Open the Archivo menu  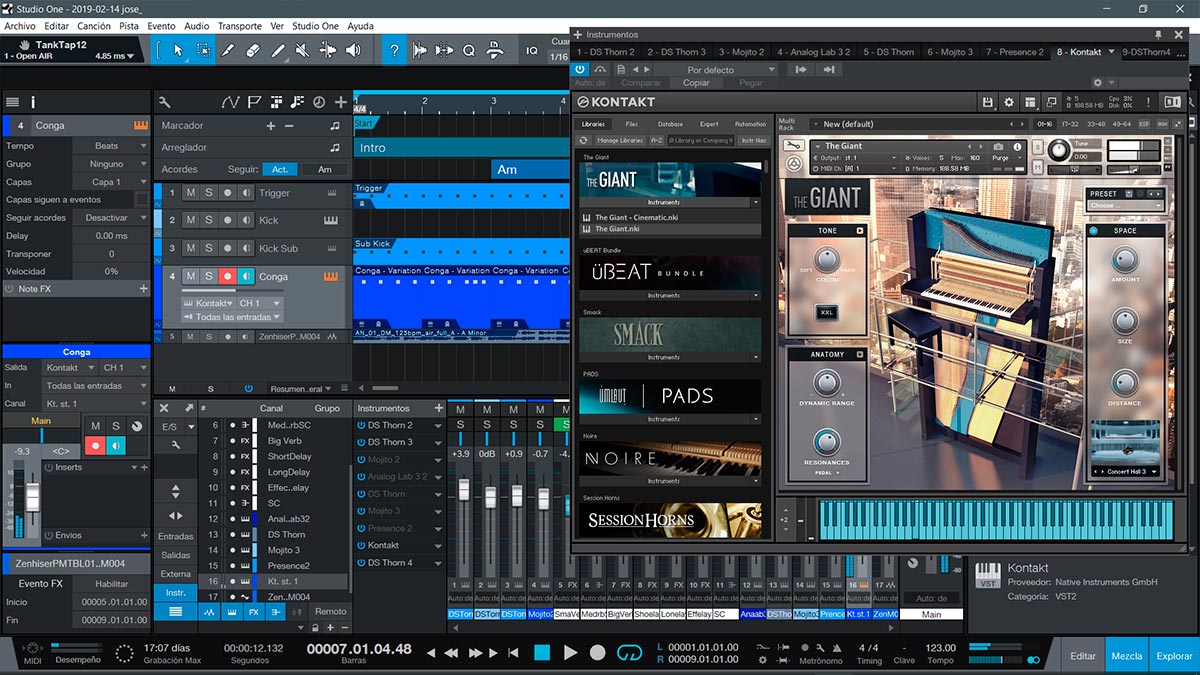(x=20, y=26)
